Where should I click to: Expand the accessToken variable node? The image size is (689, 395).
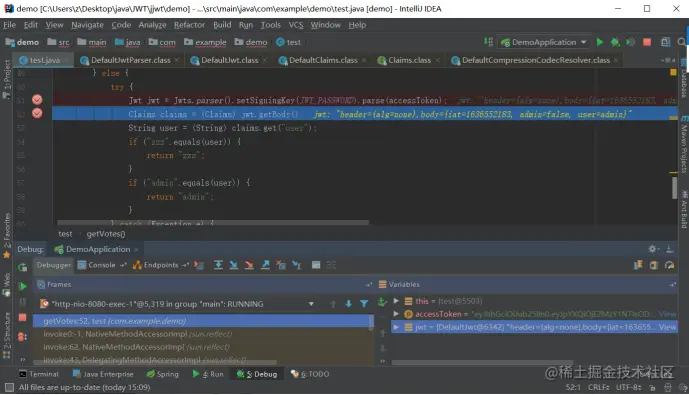[x=396, y=314]
